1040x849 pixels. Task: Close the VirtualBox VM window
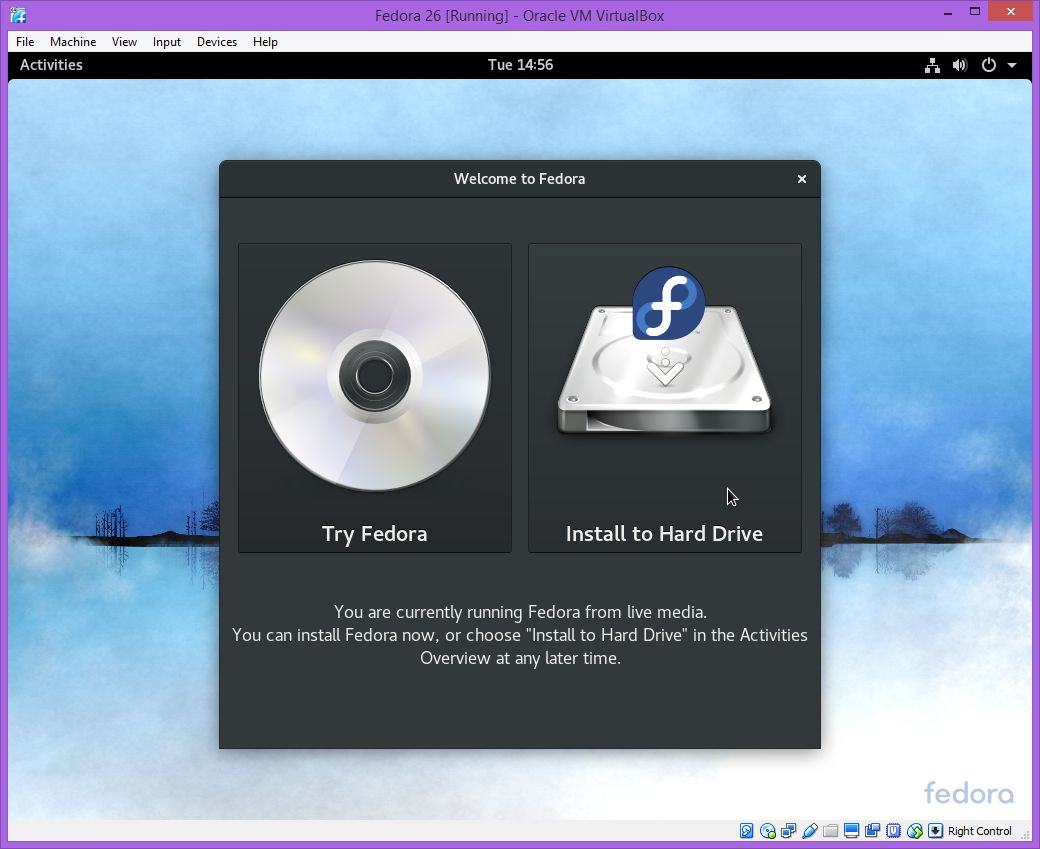tap(1011, 11)
